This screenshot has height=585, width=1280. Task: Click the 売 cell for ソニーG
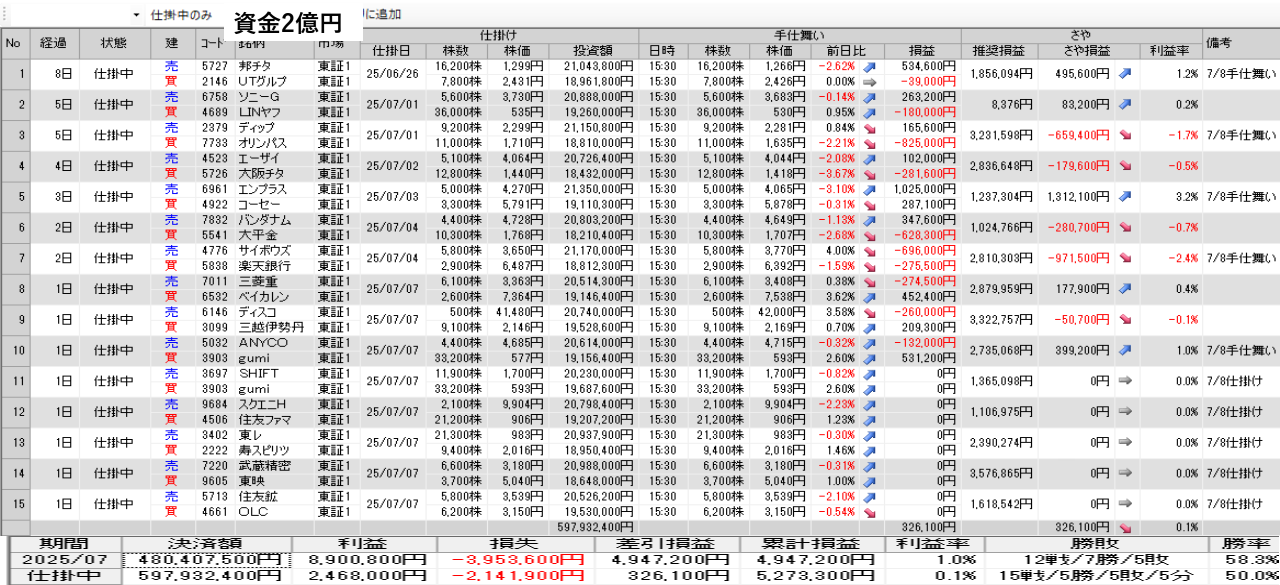pyautogui.click(x=171, y=96)
